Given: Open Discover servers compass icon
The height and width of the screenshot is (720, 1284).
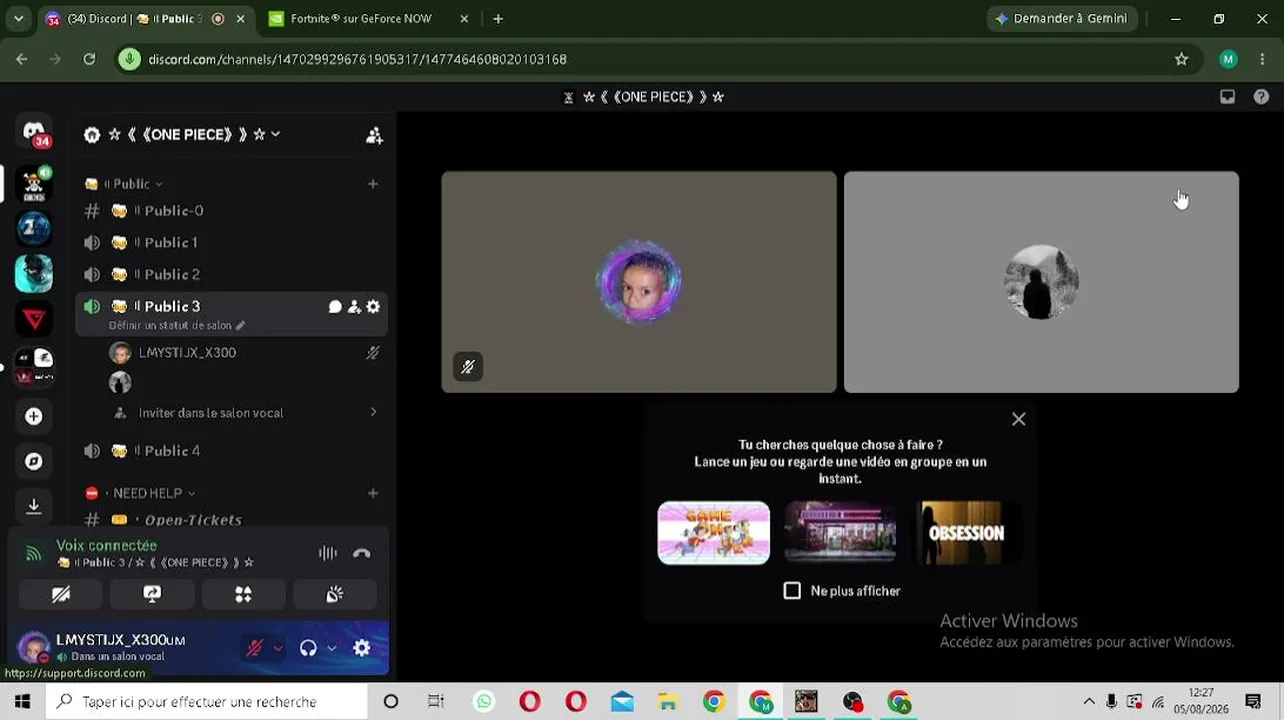Looking at the screenshot, I should (x=34, y=461).
